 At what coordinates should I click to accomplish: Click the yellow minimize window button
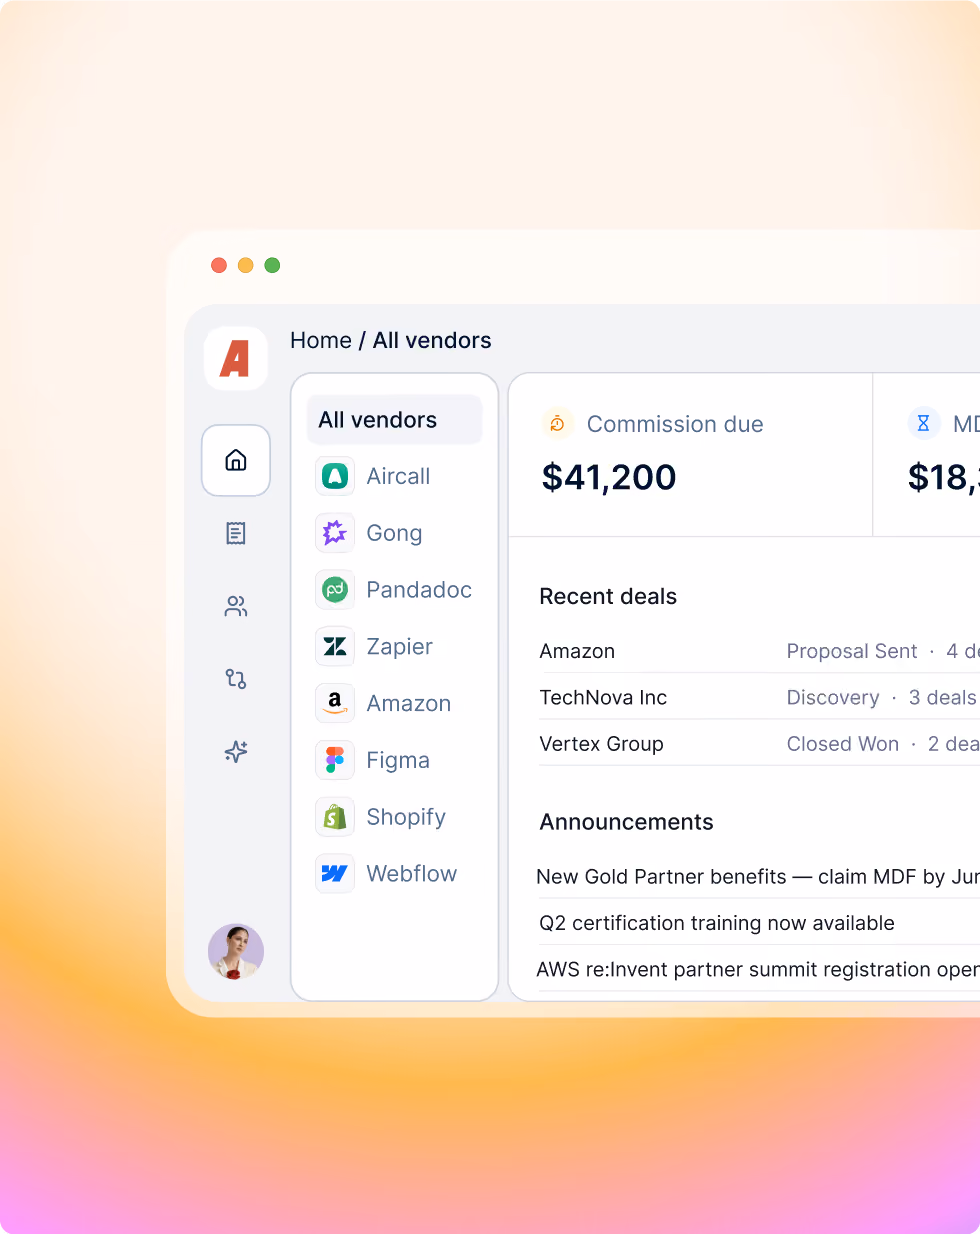245,265
